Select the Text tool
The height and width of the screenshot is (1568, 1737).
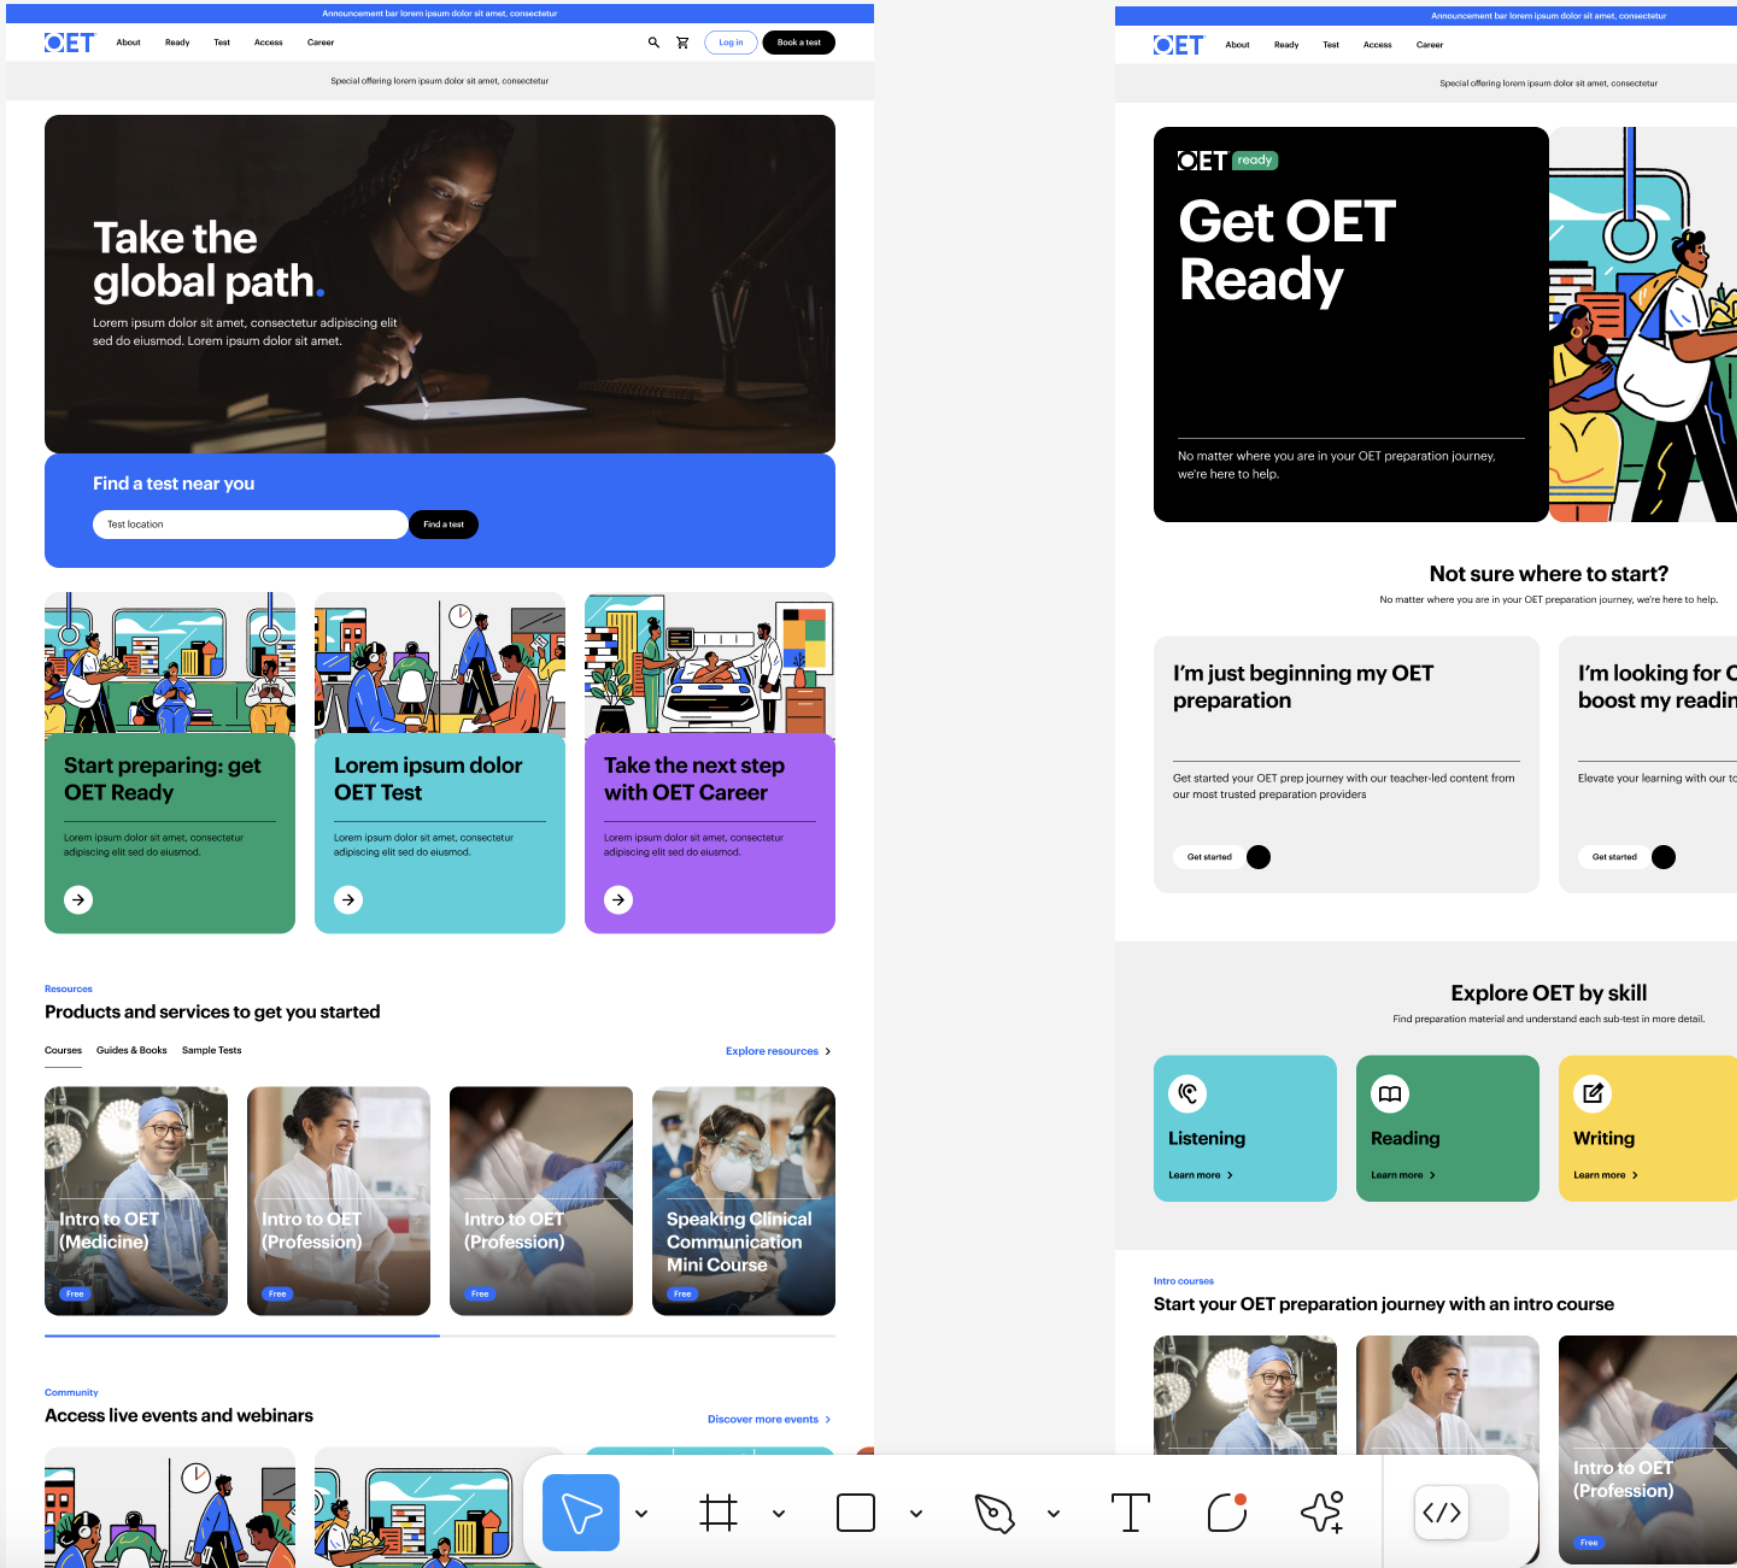pos(1130,1512)
